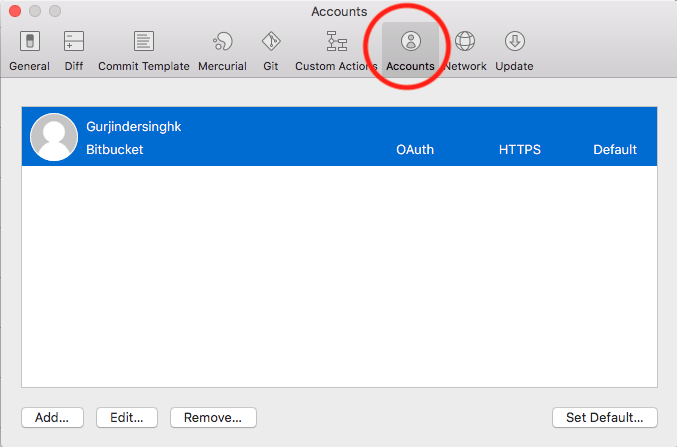Image resolution: width=677 pixels, height=447 pixels.
Task: Open the Git settings pane
Action: click(x=270, y=50)
